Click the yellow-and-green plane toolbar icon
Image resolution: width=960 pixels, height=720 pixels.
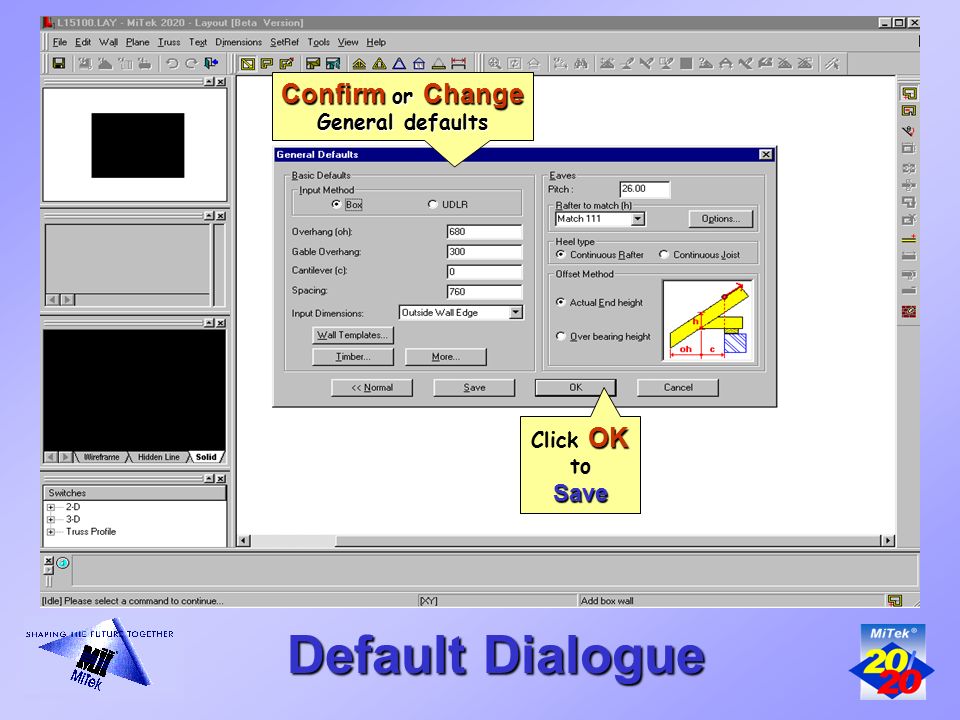313,63
